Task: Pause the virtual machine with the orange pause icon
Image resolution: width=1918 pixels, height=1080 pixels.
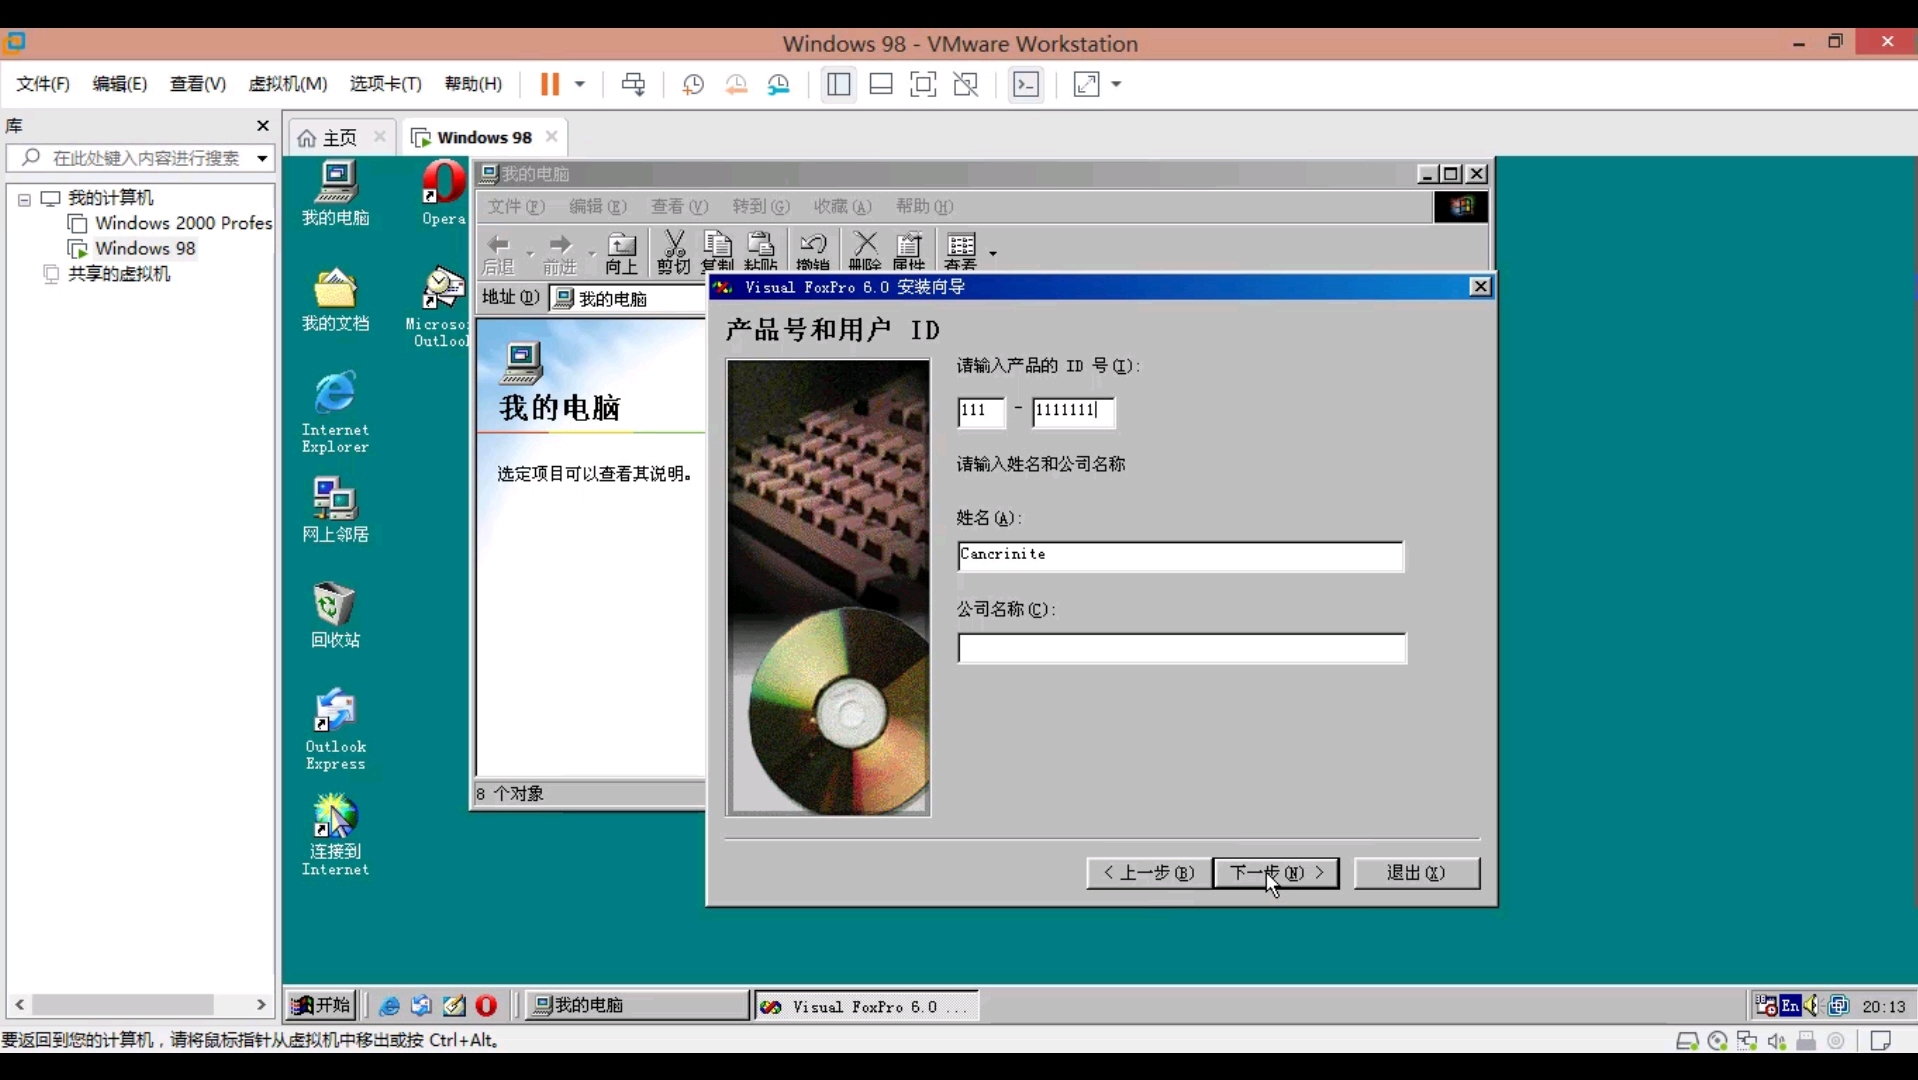Action: [x=549, y=84]
